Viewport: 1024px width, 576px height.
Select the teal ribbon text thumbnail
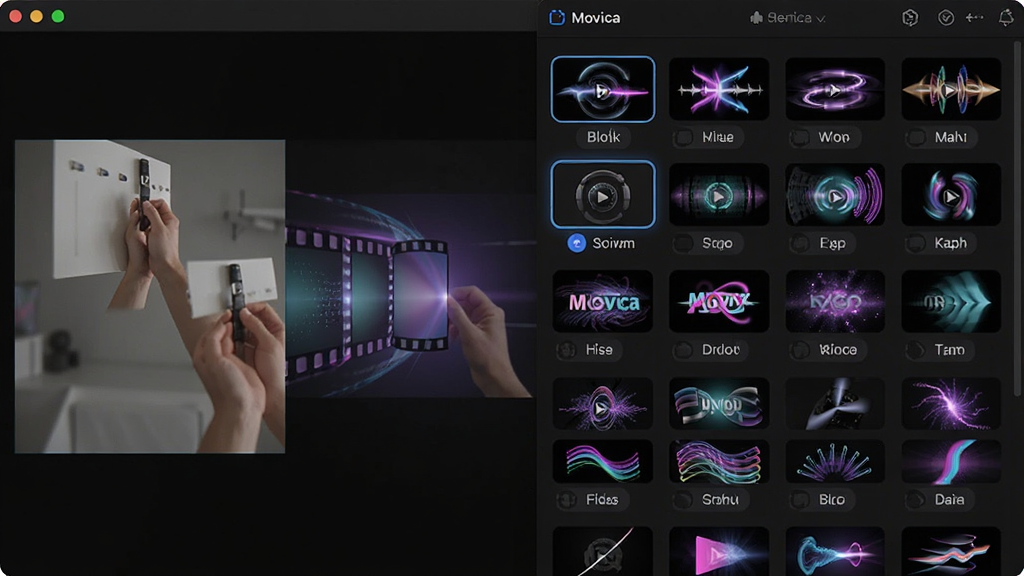click(718, 404)
